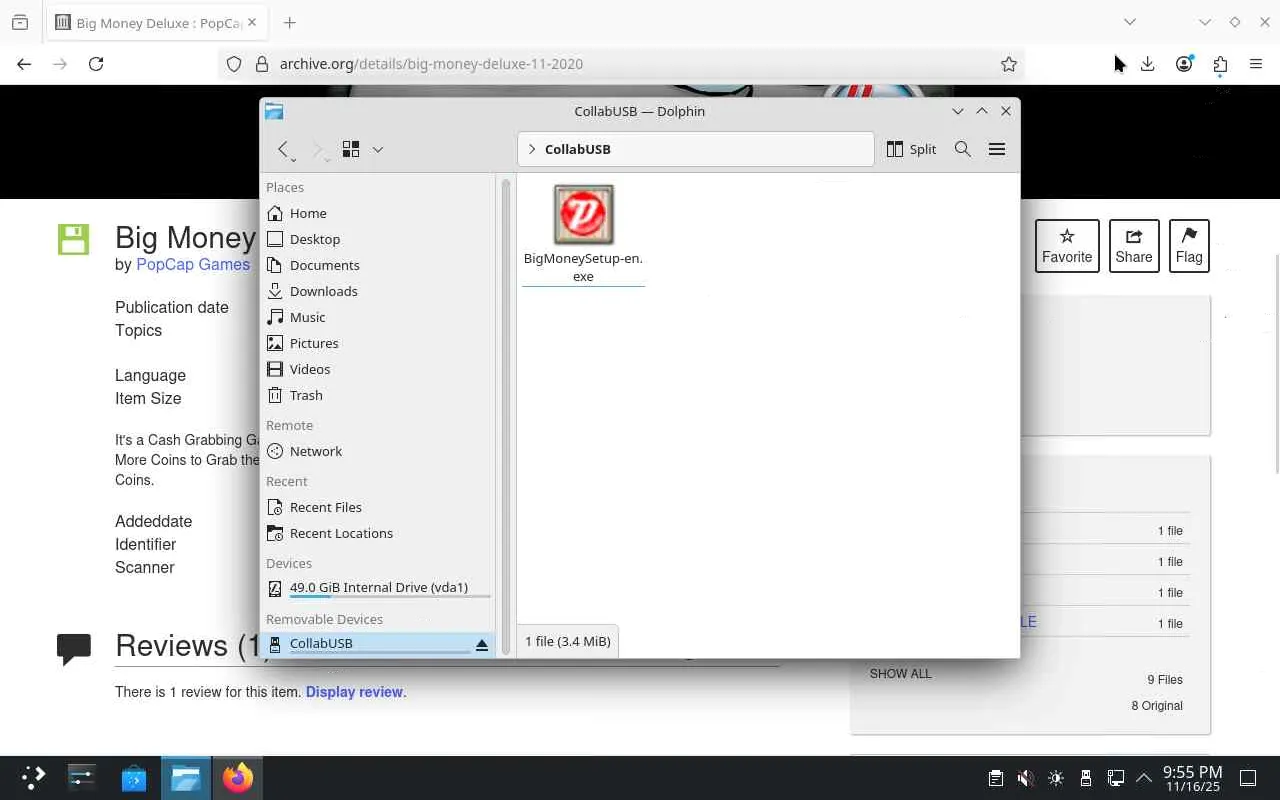1280x800 pixels.
Task: Reload the archive.org page in Firefox
Action: 96,64
